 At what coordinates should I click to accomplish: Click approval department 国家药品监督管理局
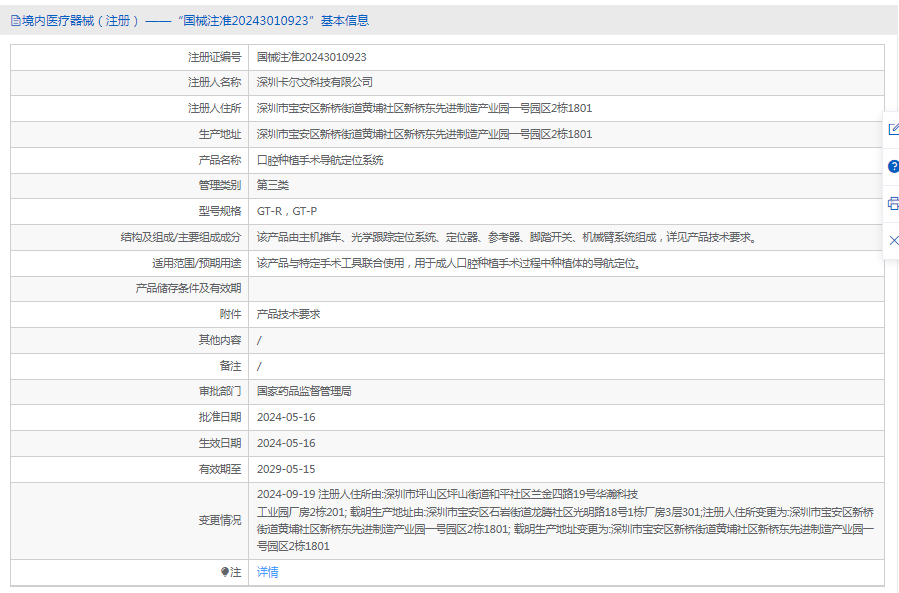pyautogui.click(x=304, y=391)
